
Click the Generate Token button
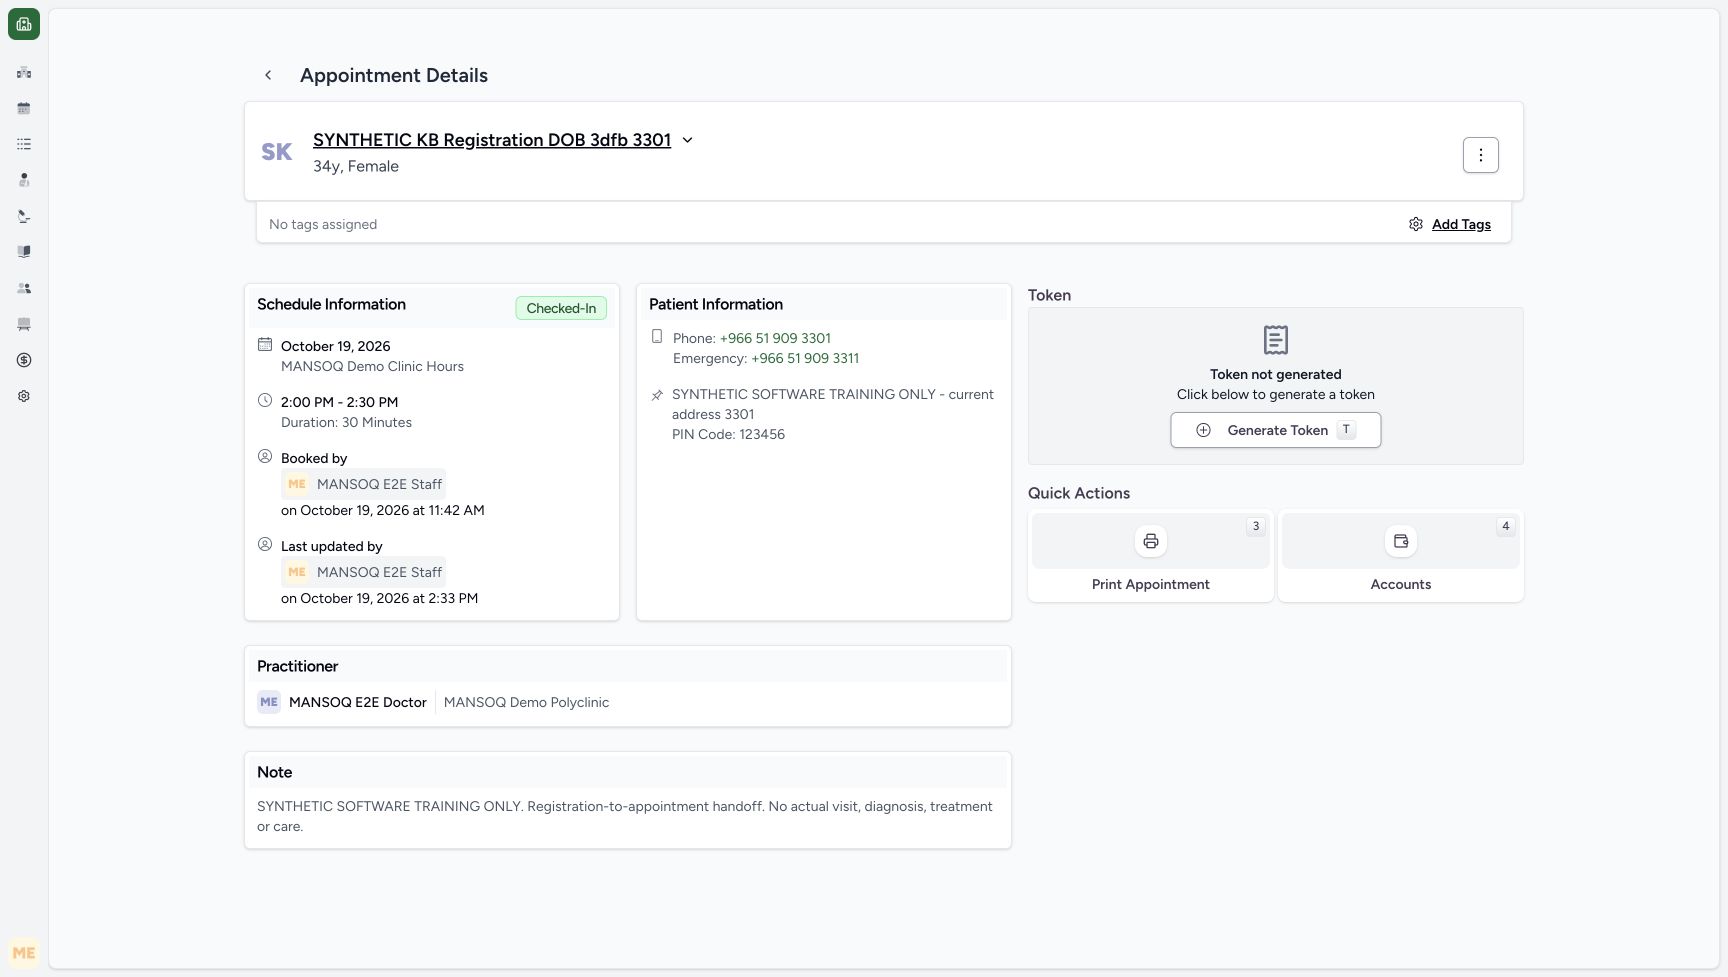1276,430
